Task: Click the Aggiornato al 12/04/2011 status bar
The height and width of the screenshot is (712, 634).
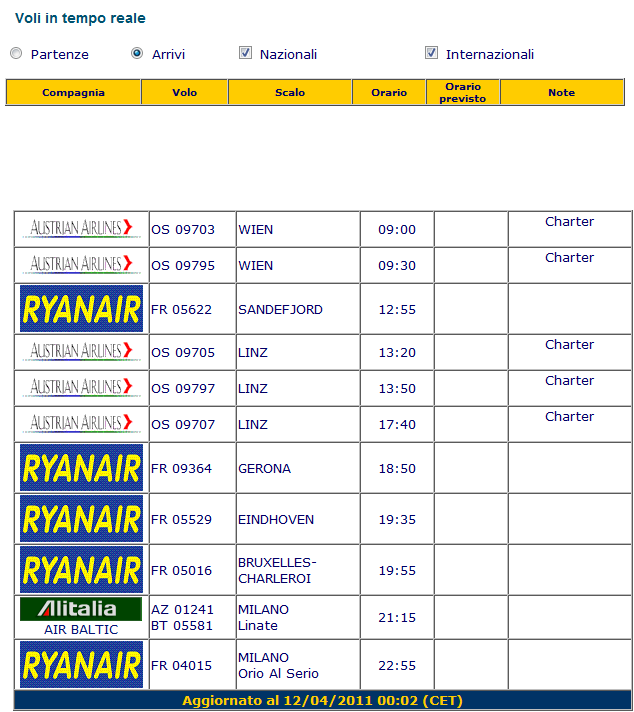Action: coord(322,700)
